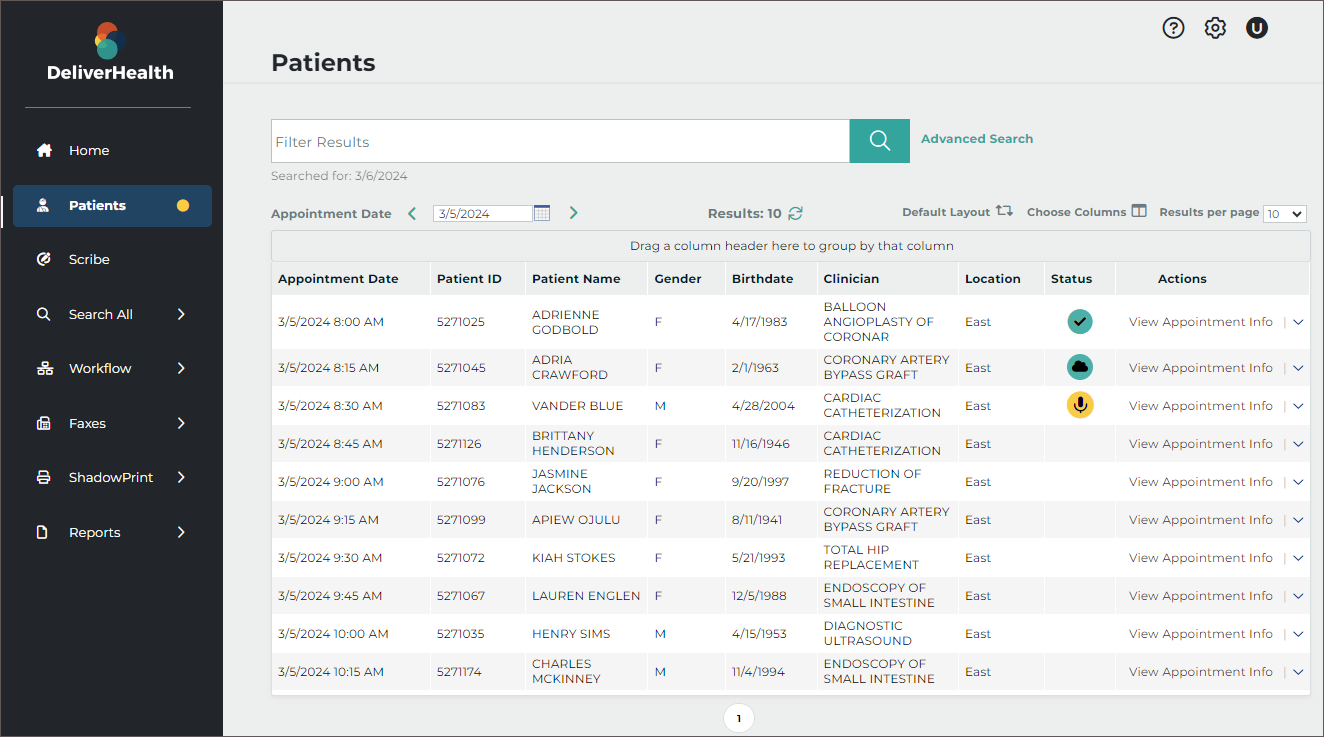Open the Results per page dropdown
The height and width of the screenshot is (737, 1324).
tap(1285, 214)
